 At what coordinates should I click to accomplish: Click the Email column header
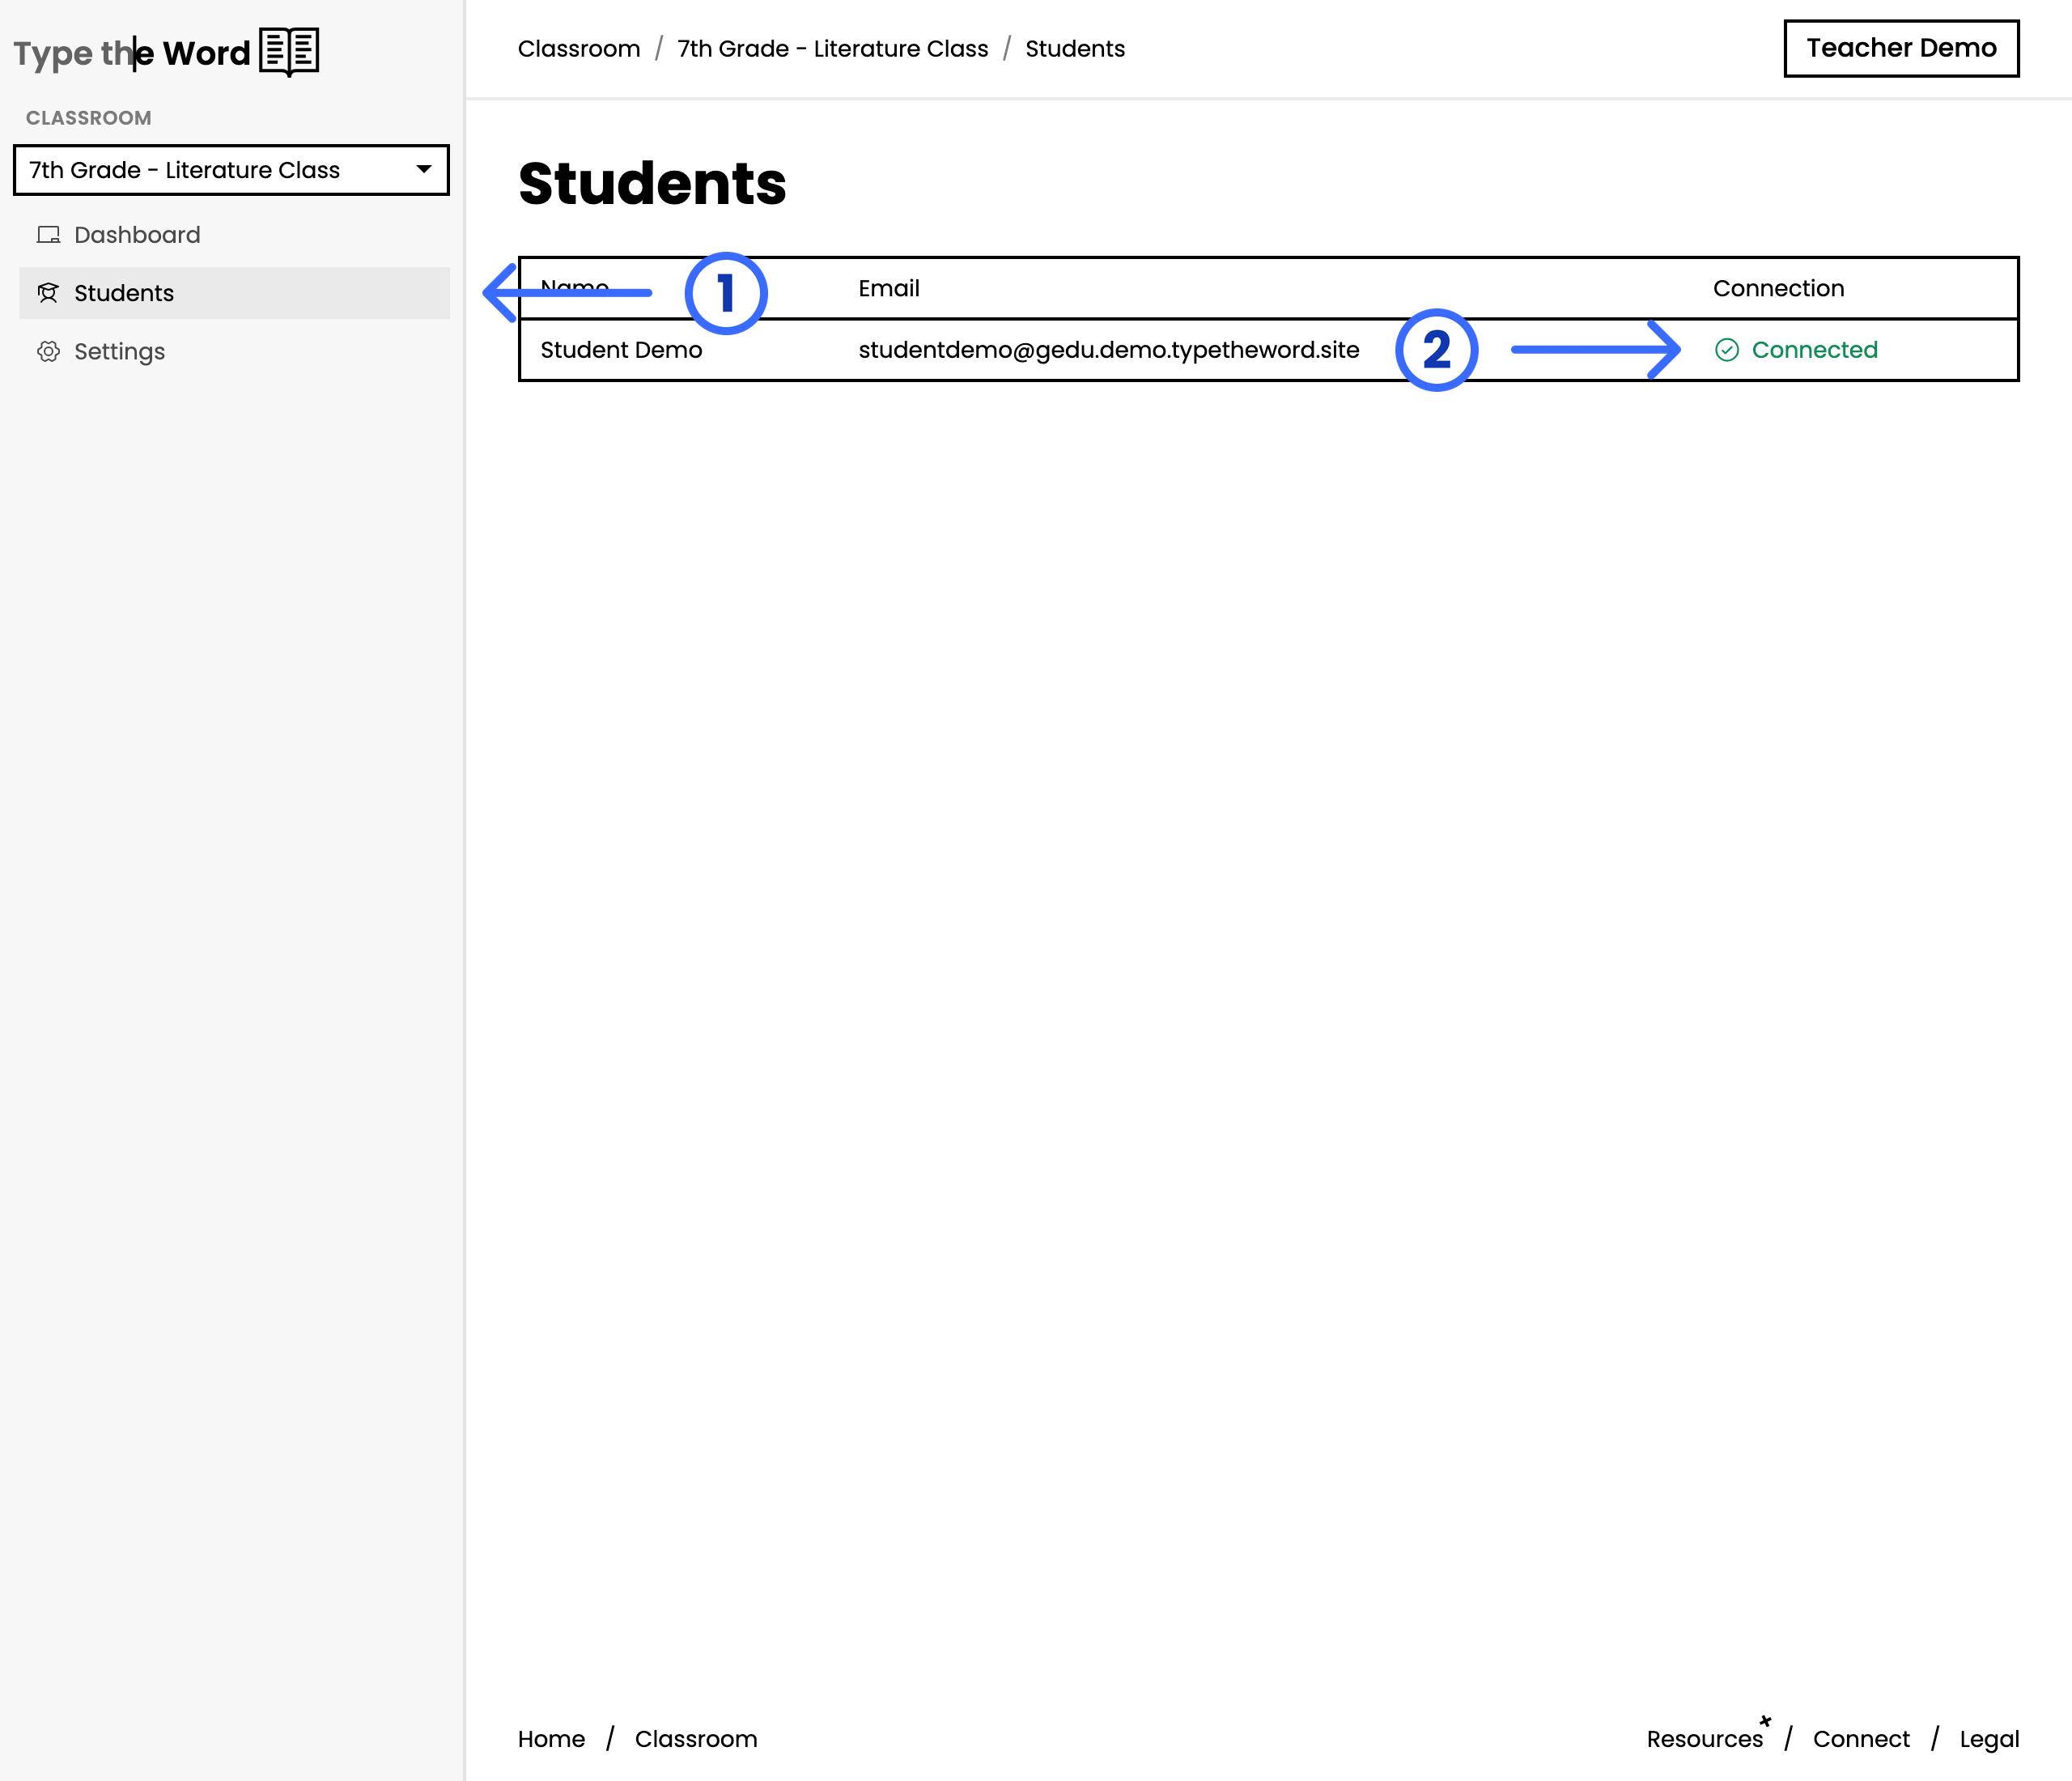(x=888, y=288)
